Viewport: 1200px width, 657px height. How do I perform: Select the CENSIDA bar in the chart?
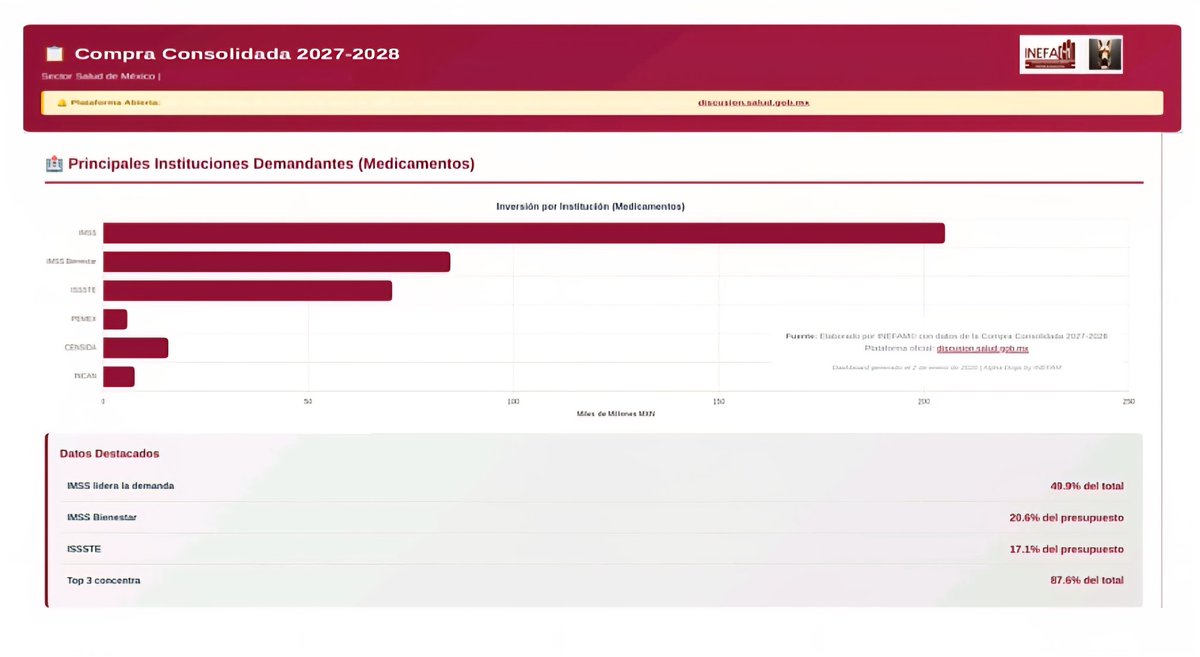(x=135, y=348)
